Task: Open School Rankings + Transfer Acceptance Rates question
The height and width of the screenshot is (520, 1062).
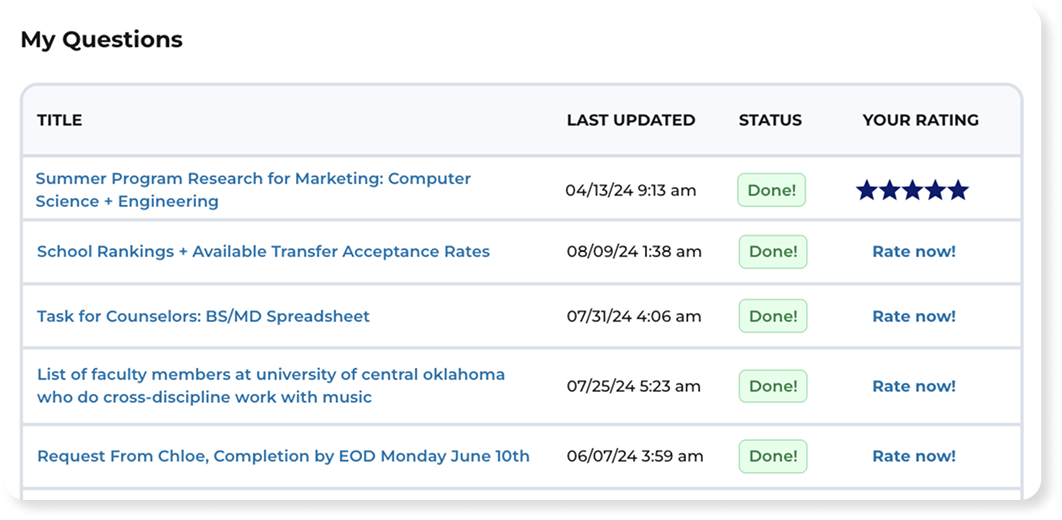Action: coord(263,252)
